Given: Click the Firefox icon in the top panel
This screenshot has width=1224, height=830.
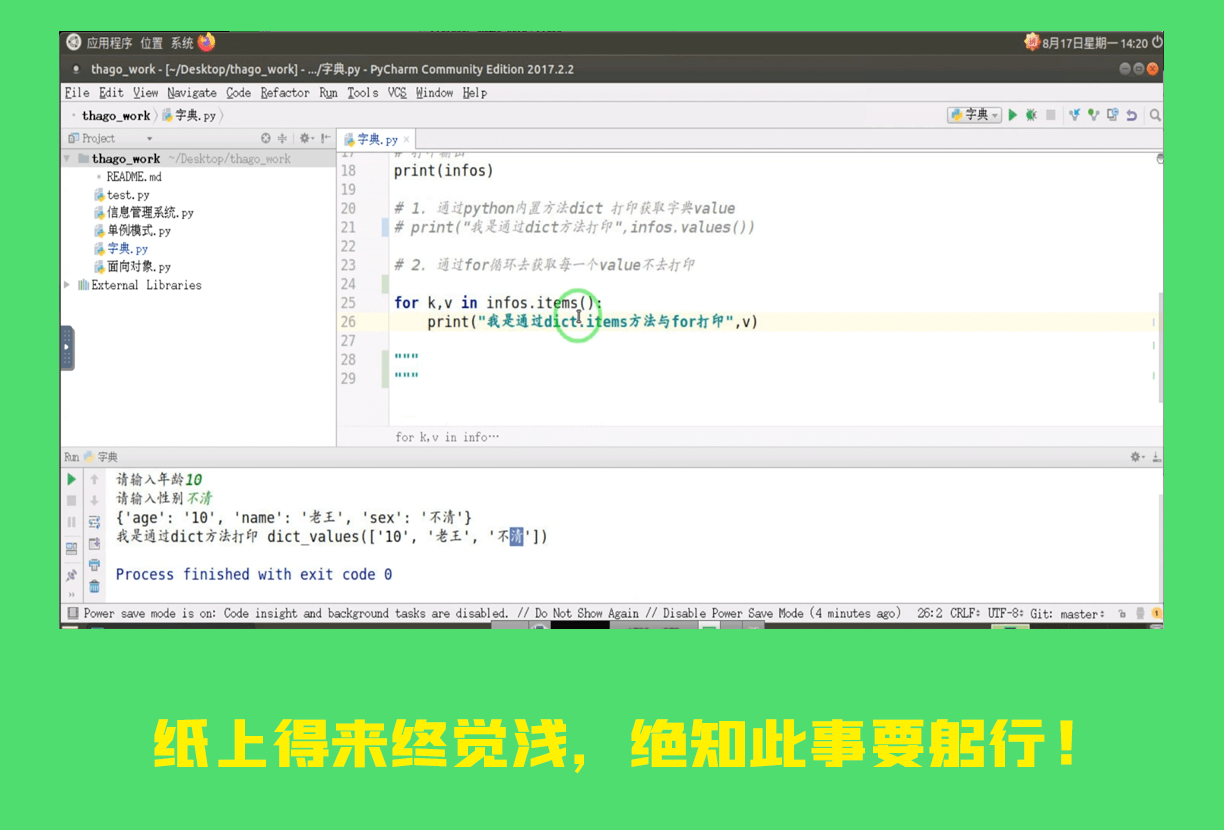Looking at the screenshot, I should [x=207, y=42].
